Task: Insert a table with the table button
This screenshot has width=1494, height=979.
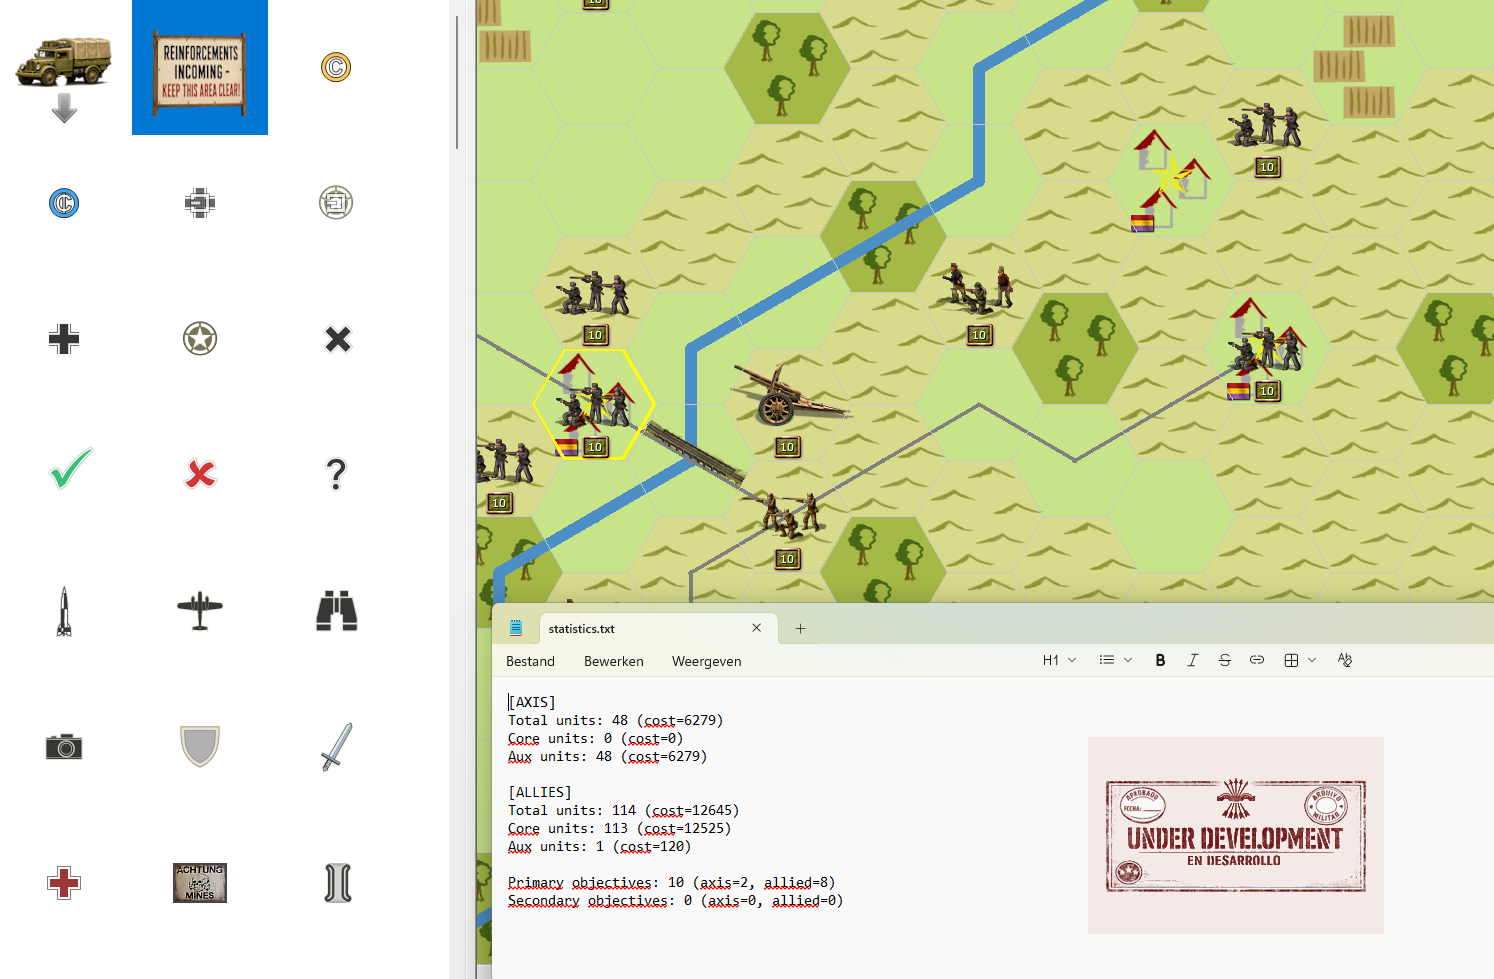Action: [1291, 660]
